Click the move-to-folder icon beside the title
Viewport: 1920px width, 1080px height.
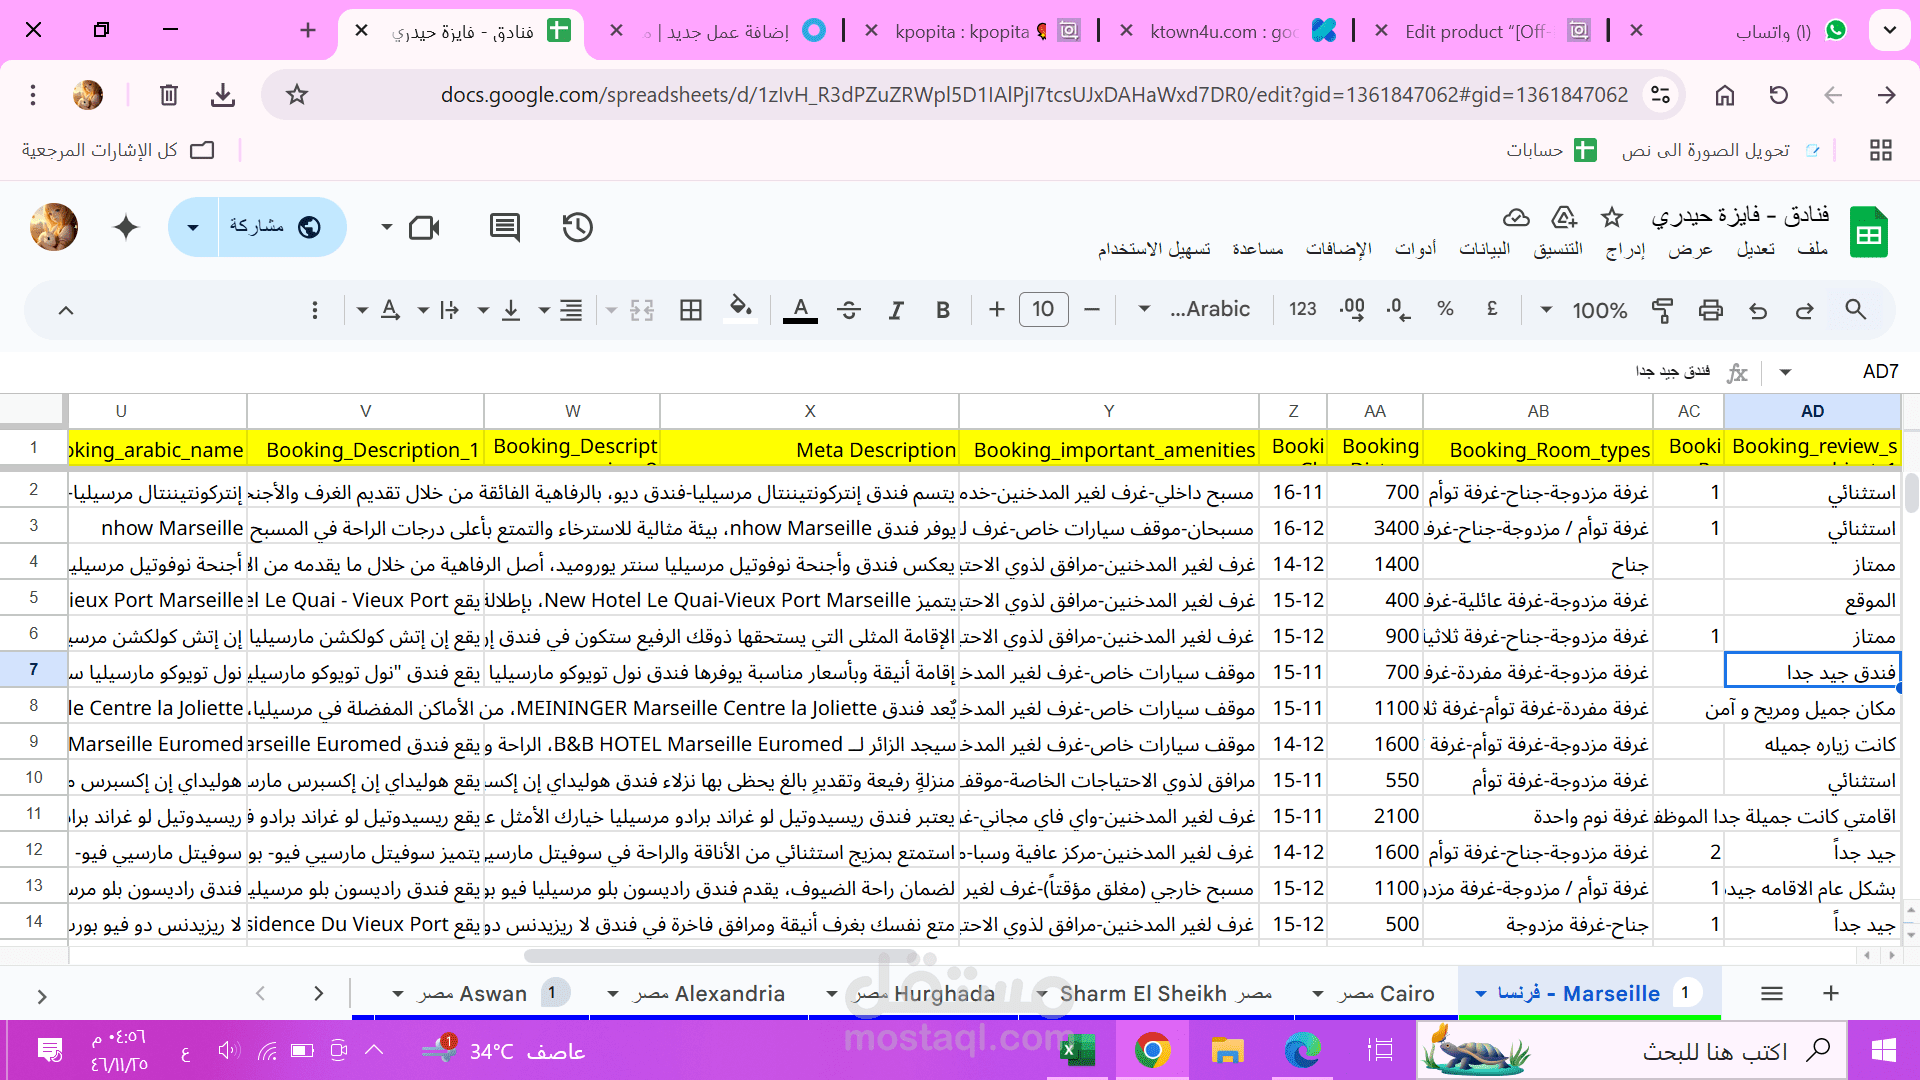coord(1564,217)
